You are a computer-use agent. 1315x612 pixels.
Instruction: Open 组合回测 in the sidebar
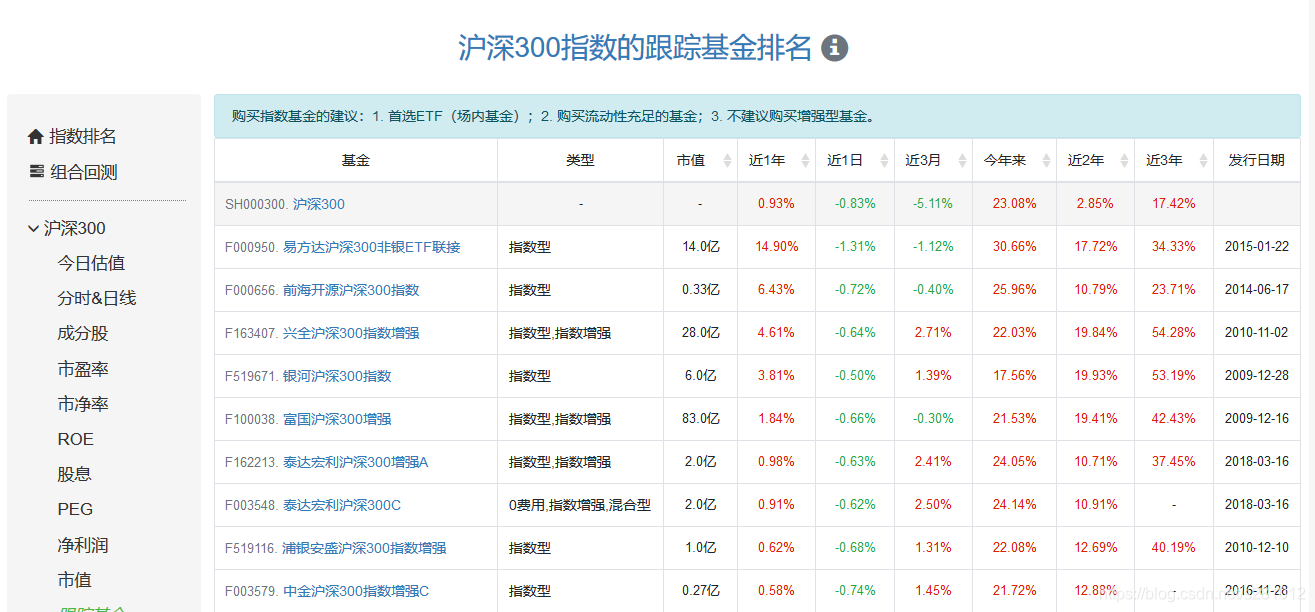tap(84, 172)
